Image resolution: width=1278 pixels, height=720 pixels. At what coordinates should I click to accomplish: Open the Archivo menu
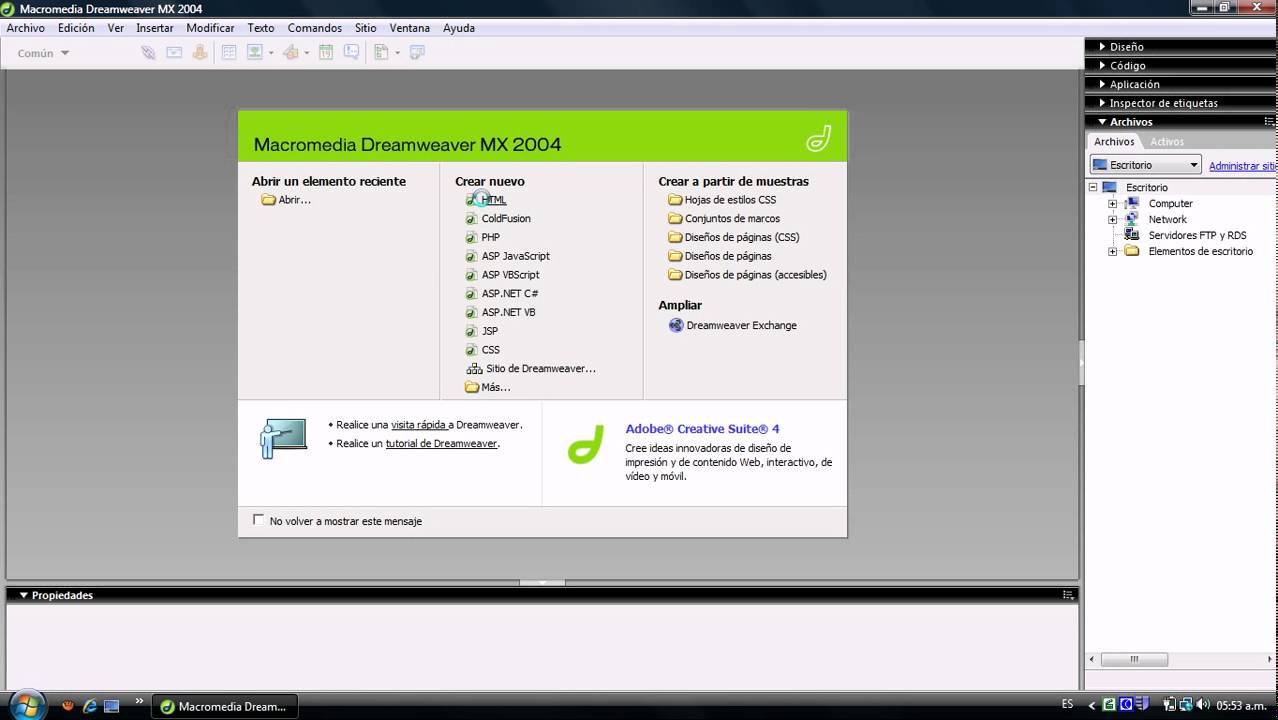(26, 28)
